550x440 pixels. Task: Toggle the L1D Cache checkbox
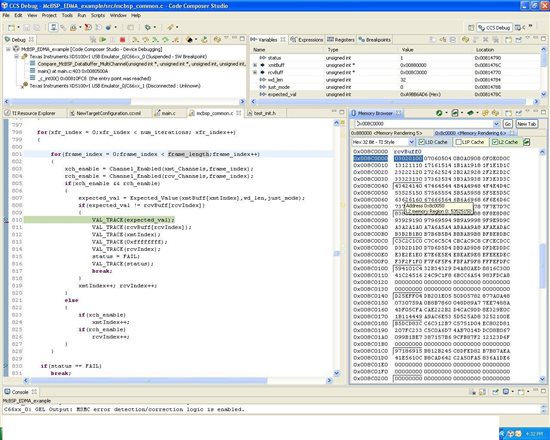coord(421,142)
